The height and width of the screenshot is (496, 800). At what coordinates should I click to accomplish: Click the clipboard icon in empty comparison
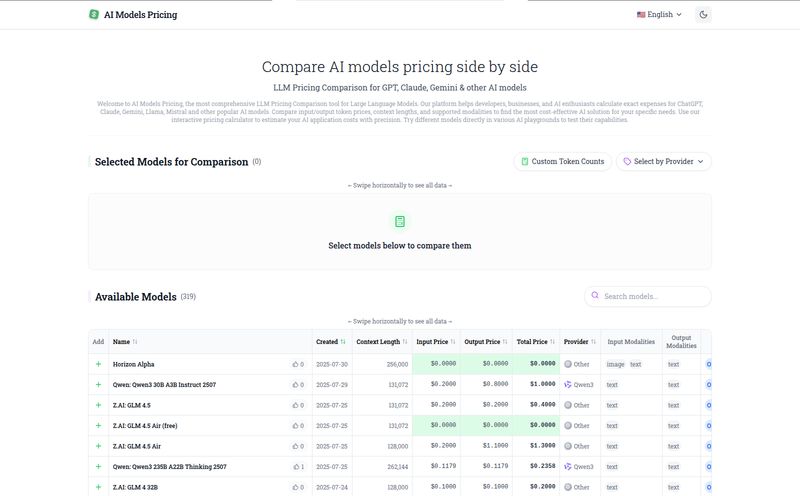point(400,221)
